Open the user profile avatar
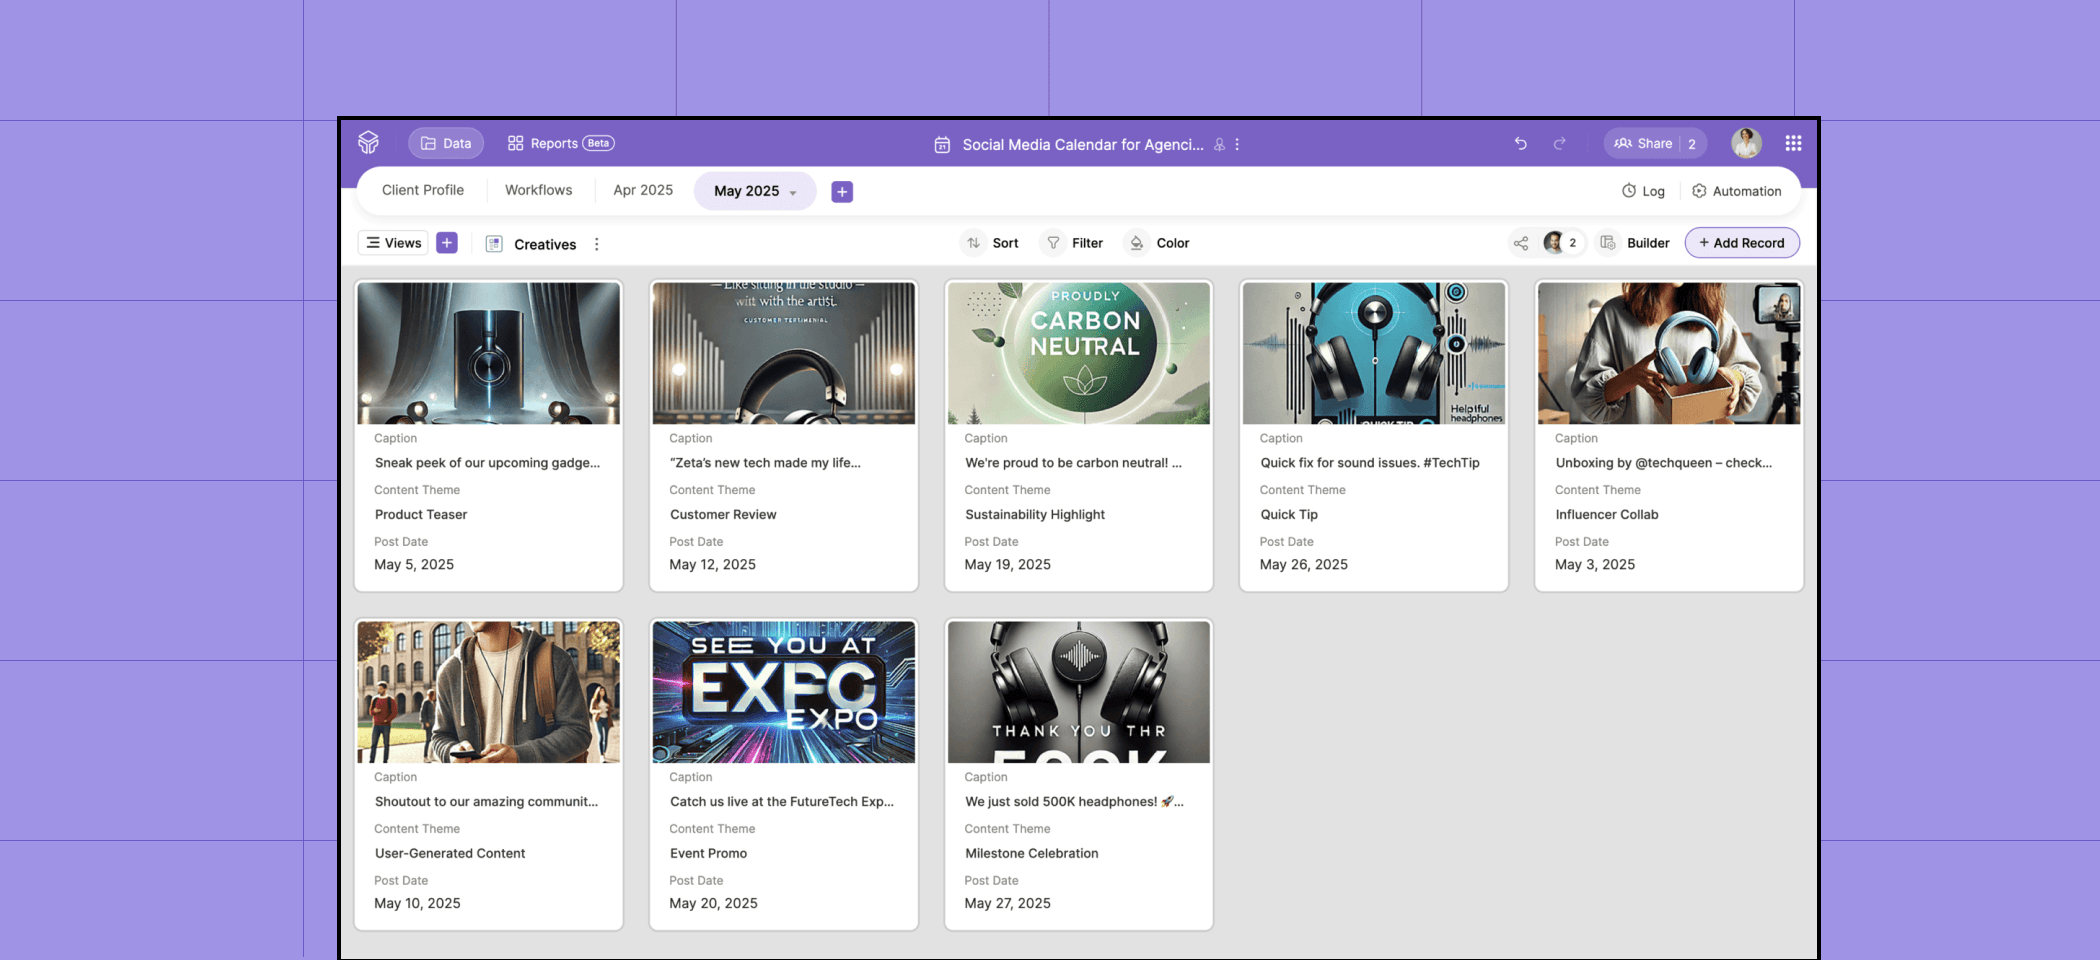 pyautogui.click(x=1746, y=143)
